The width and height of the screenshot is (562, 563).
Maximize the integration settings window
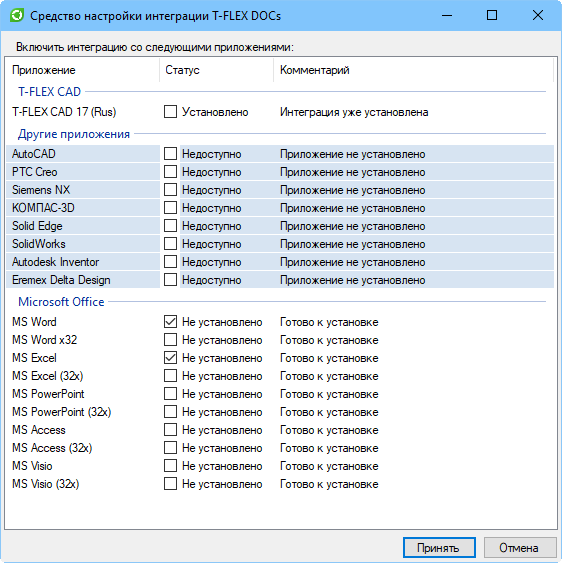coord(492,15)
